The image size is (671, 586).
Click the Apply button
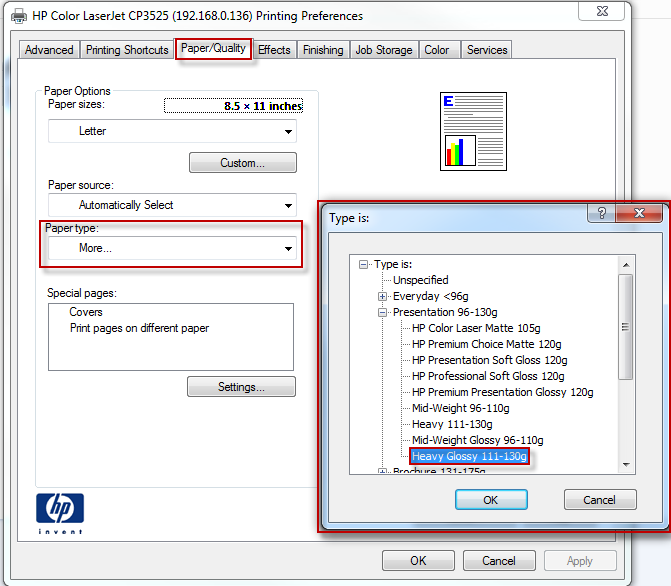(x=580, y=560)
